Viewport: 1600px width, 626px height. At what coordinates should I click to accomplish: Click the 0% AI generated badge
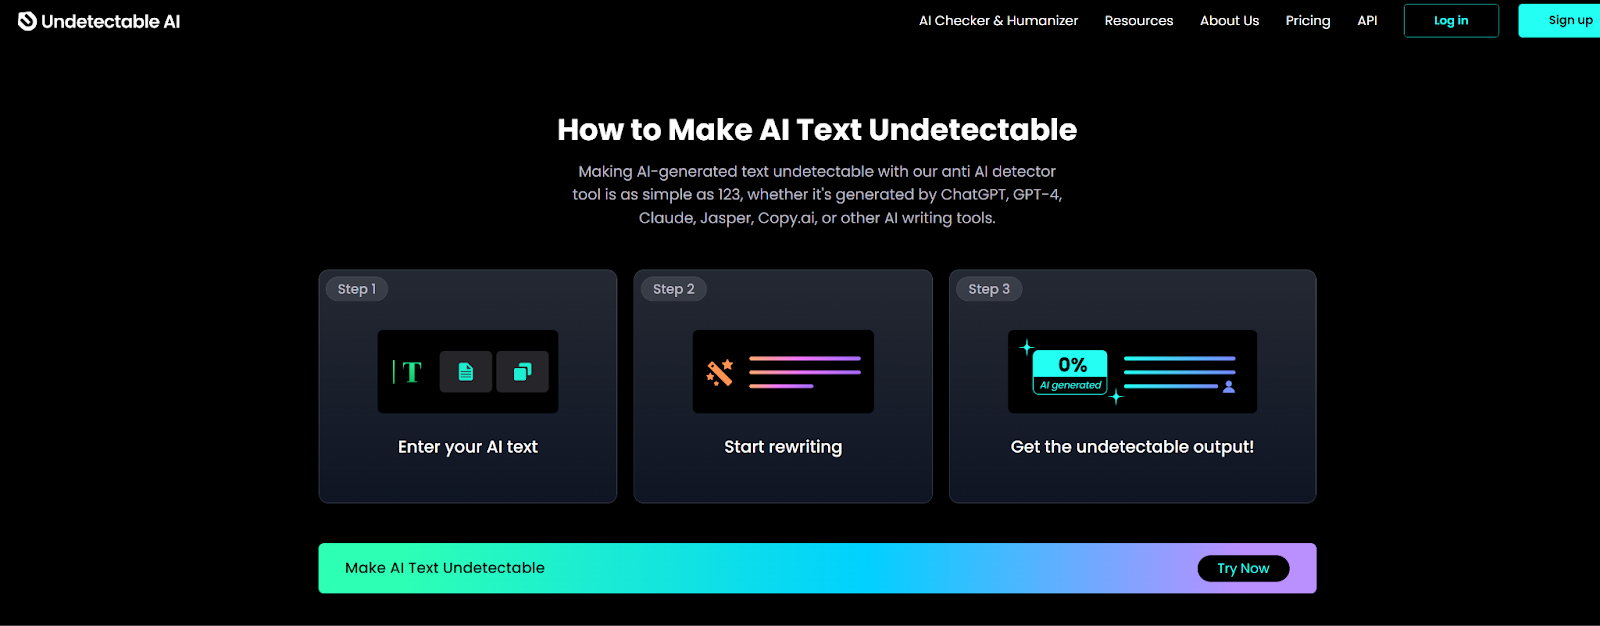[x=1070, y=372]
